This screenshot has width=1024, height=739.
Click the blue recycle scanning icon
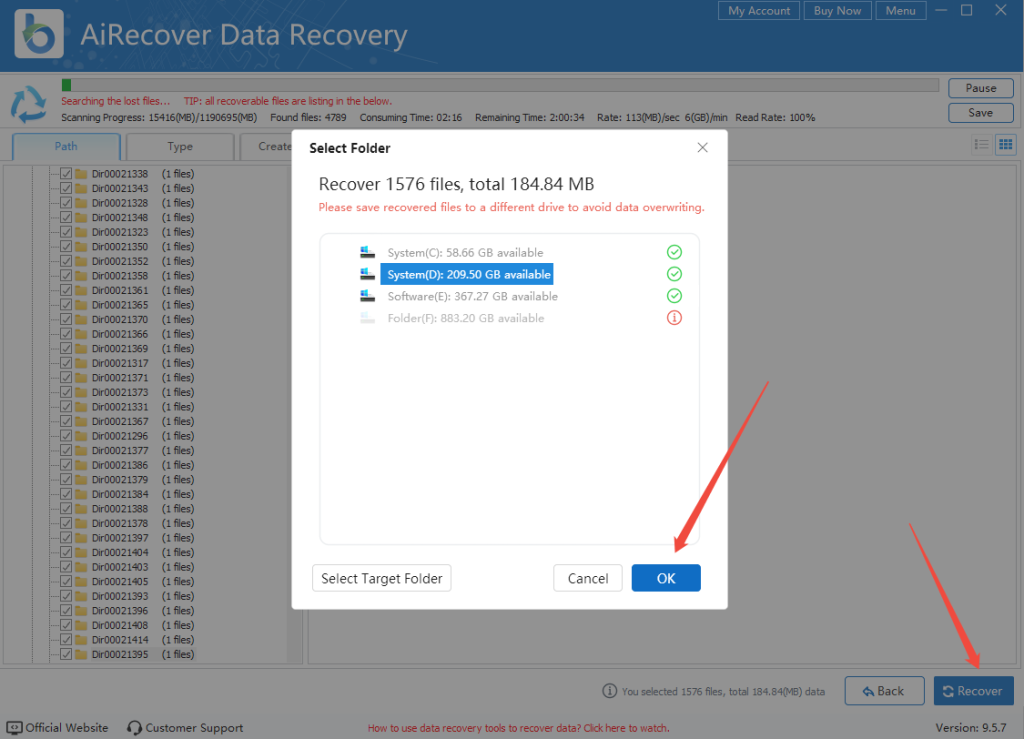coord(28,104)
